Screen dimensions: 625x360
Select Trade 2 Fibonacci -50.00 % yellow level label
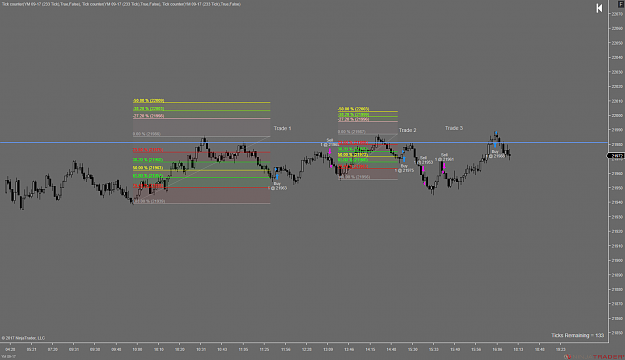click(x=353, y=108)
